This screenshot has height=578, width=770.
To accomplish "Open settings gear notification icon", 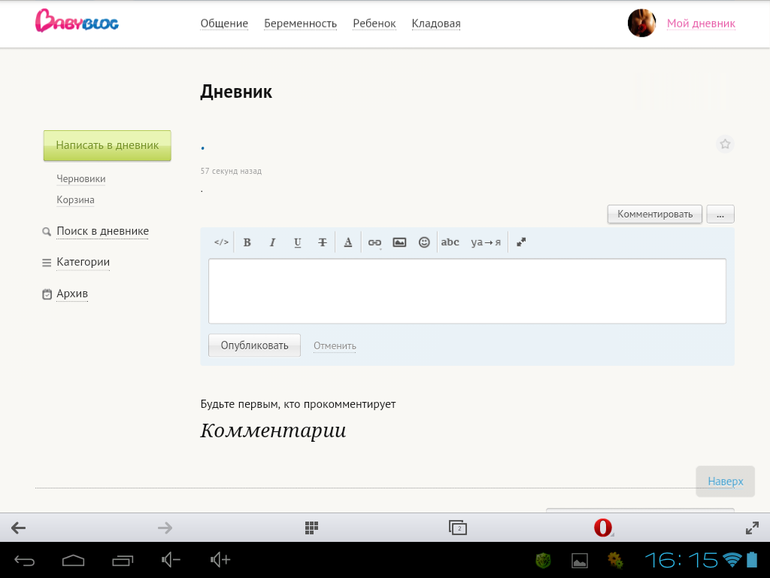I will tap(615, 560).
